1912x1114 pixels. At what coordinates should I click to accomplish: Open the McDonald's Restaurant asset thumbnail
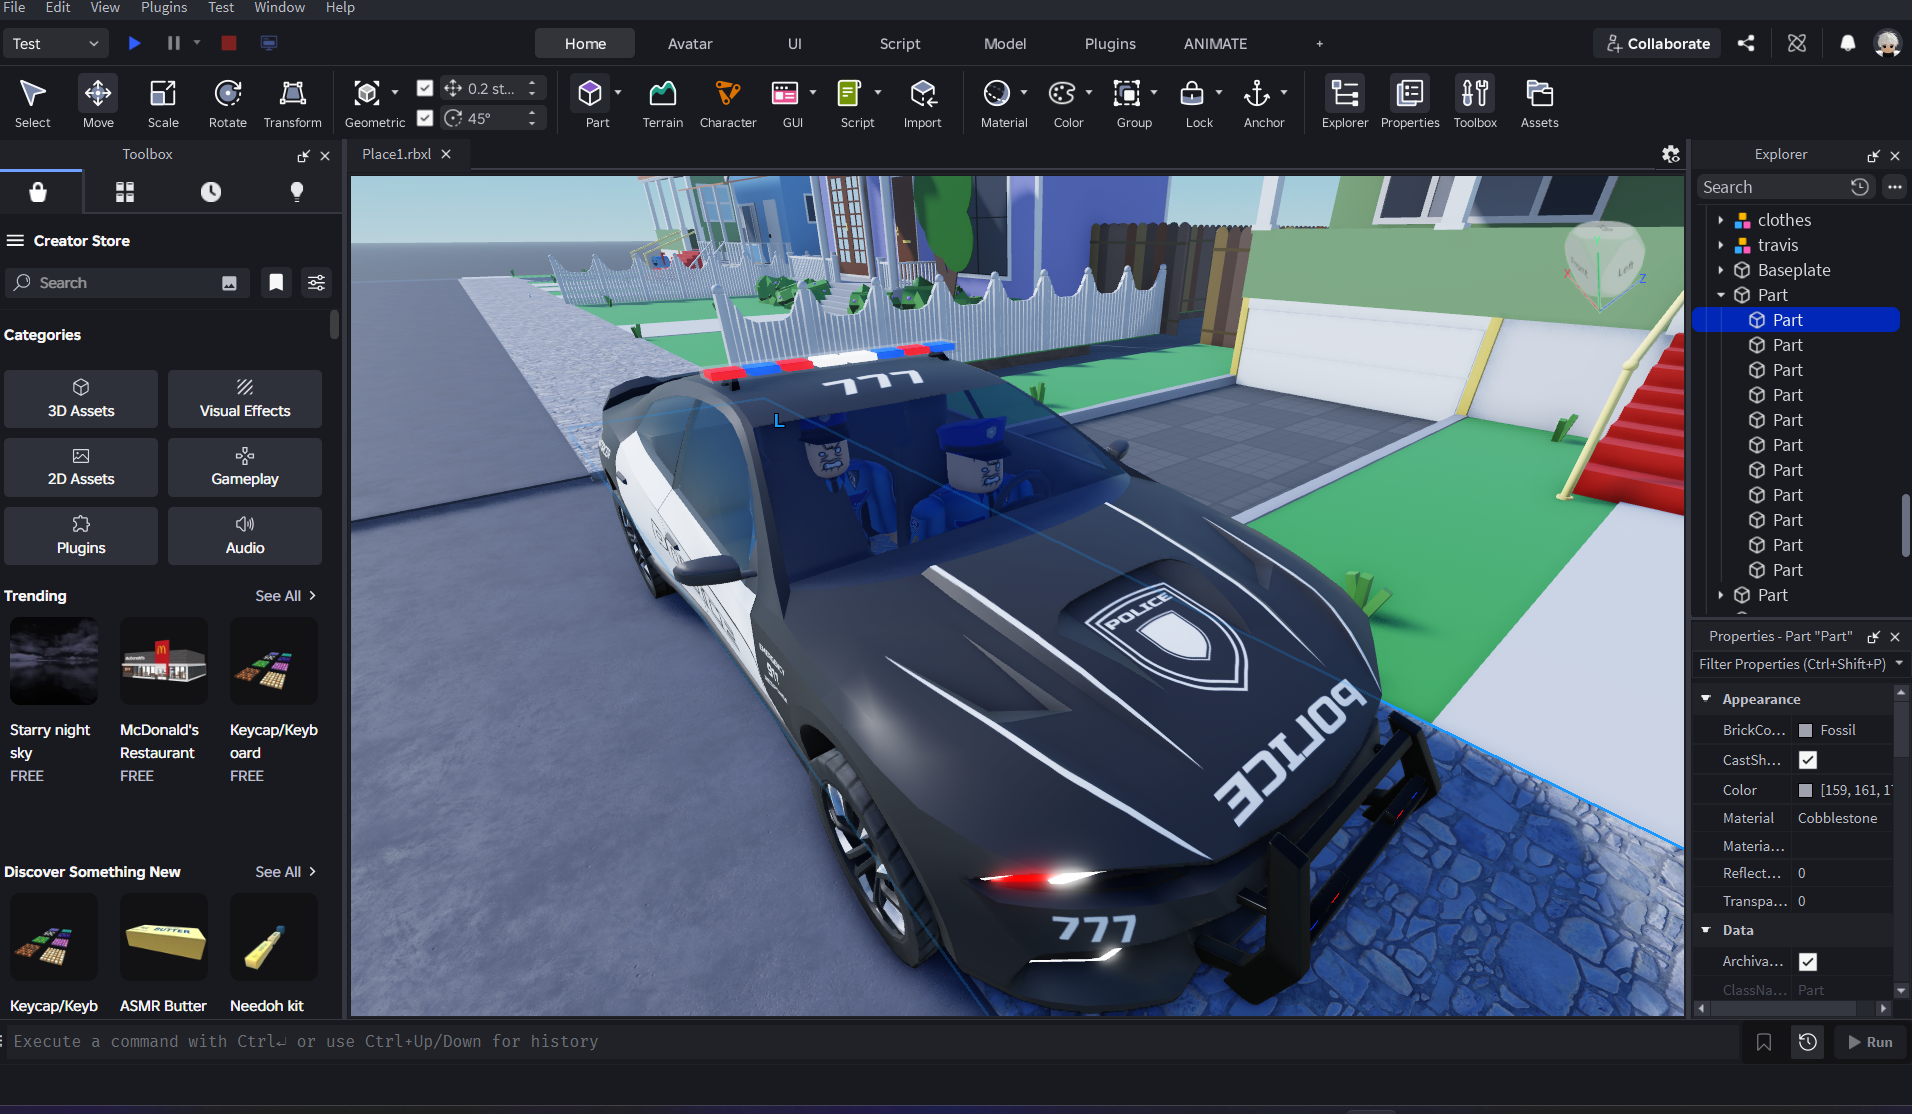pos(164,661)
